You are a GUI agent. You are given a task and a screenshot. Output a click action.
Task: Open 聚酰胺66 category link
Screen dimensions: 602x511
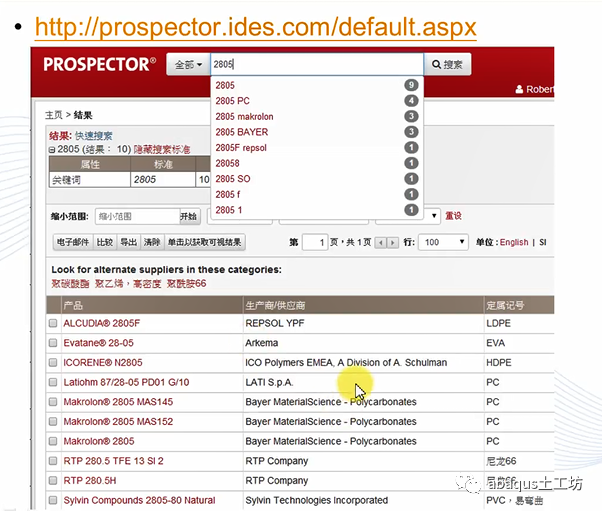coord(186,284)
